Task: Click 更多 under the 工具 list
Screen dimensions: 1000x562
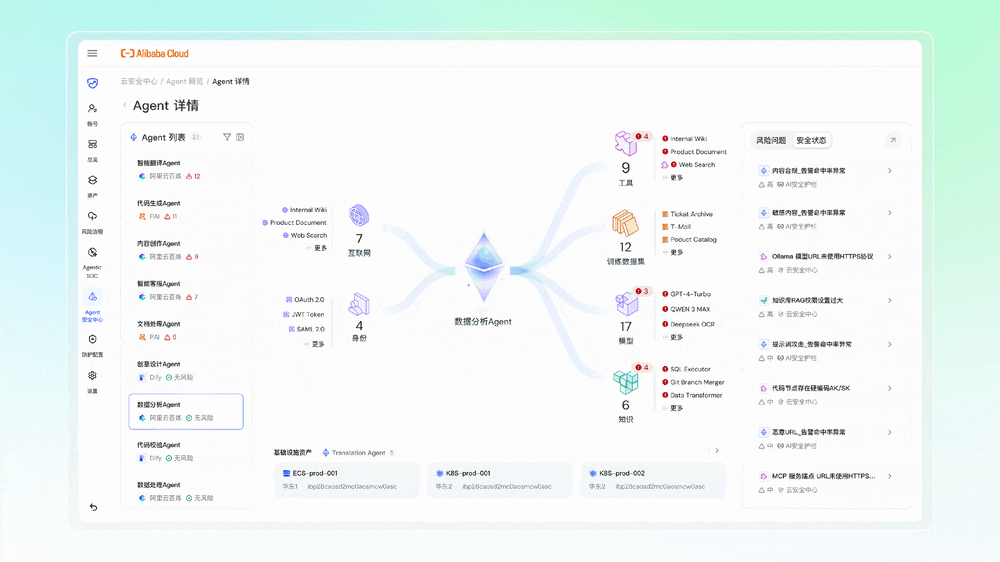Action: tap(677, 178)
